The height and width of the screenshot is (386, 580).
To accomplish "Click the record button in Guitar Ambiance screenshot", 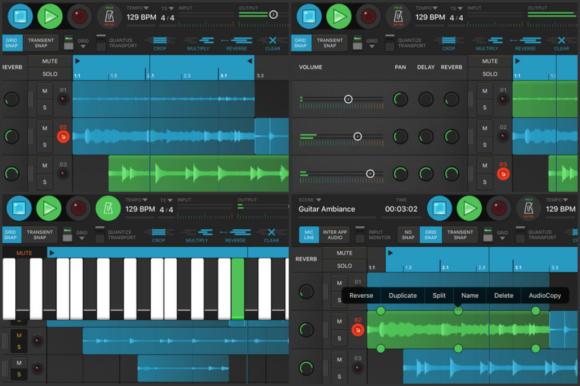I will coord(498,208).
